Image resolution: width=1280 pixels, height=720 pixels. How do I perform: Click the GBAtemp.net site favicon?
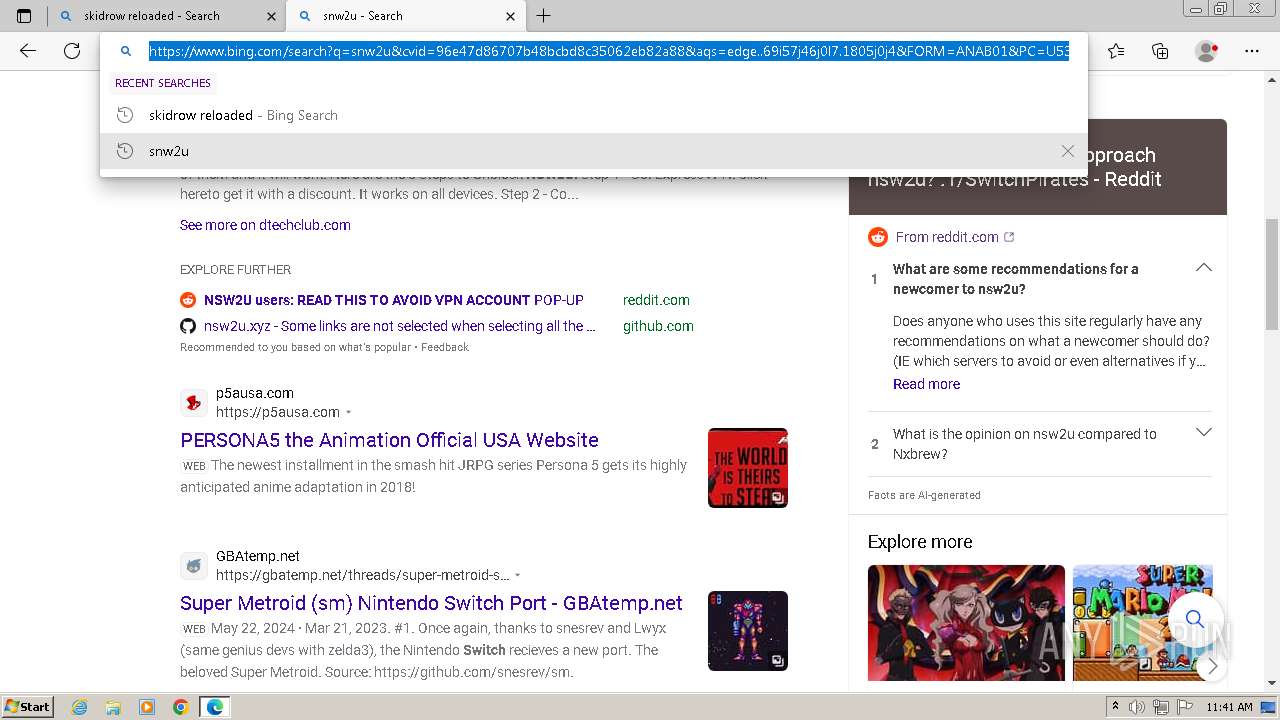[194, 566]
